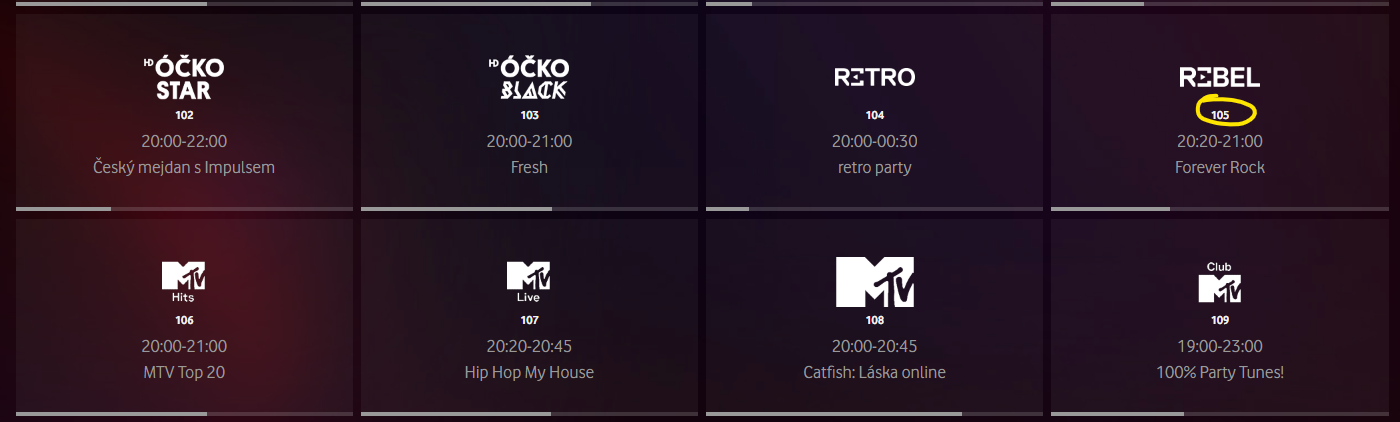Select the MTV Live channel logo
Viewport: 1400px width, 422px height.
(529, 282)
